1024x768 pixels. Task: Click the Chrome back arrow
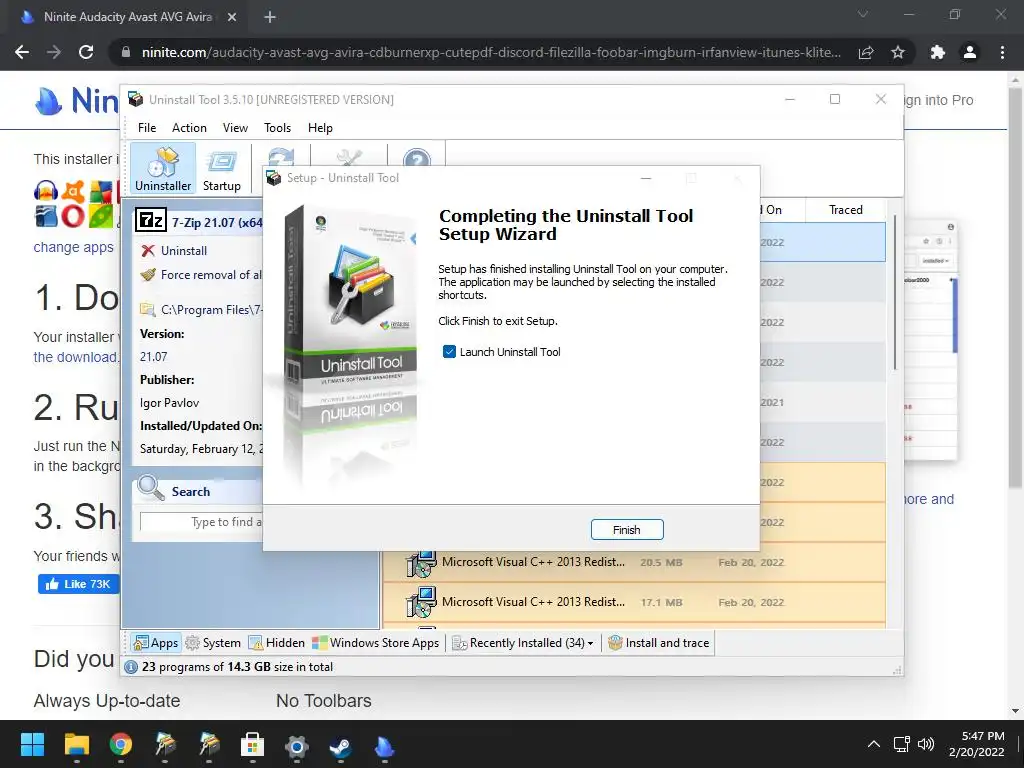tap(22, 52)
